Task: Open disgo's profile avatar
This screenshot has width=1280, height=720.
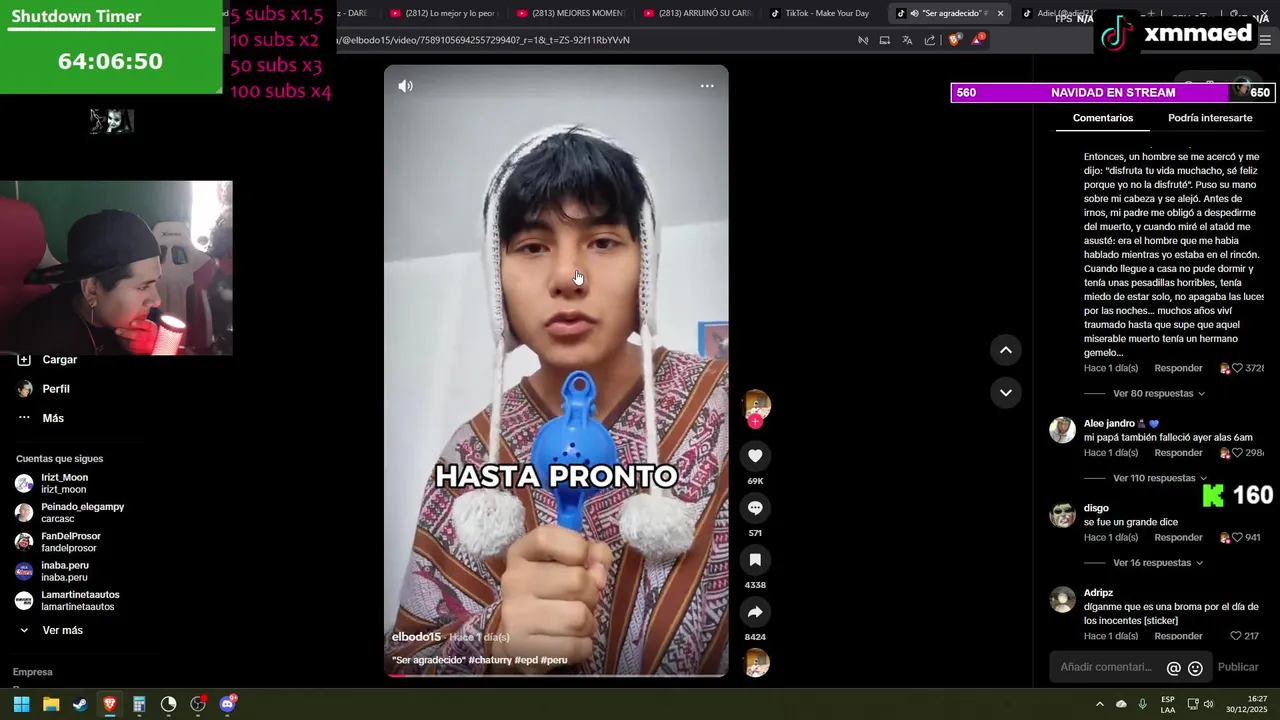Action: [x=1062, y=515]
